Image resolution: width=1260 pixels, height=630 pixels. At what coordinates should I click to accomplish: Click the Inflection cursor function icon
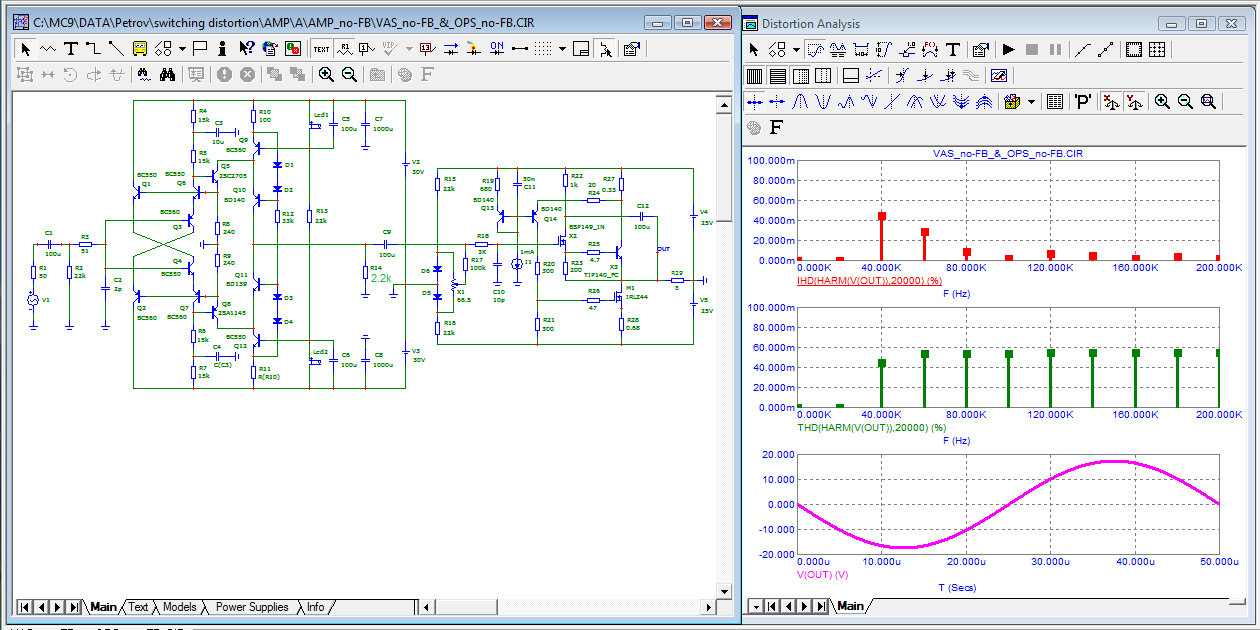[x=892, y=101]
